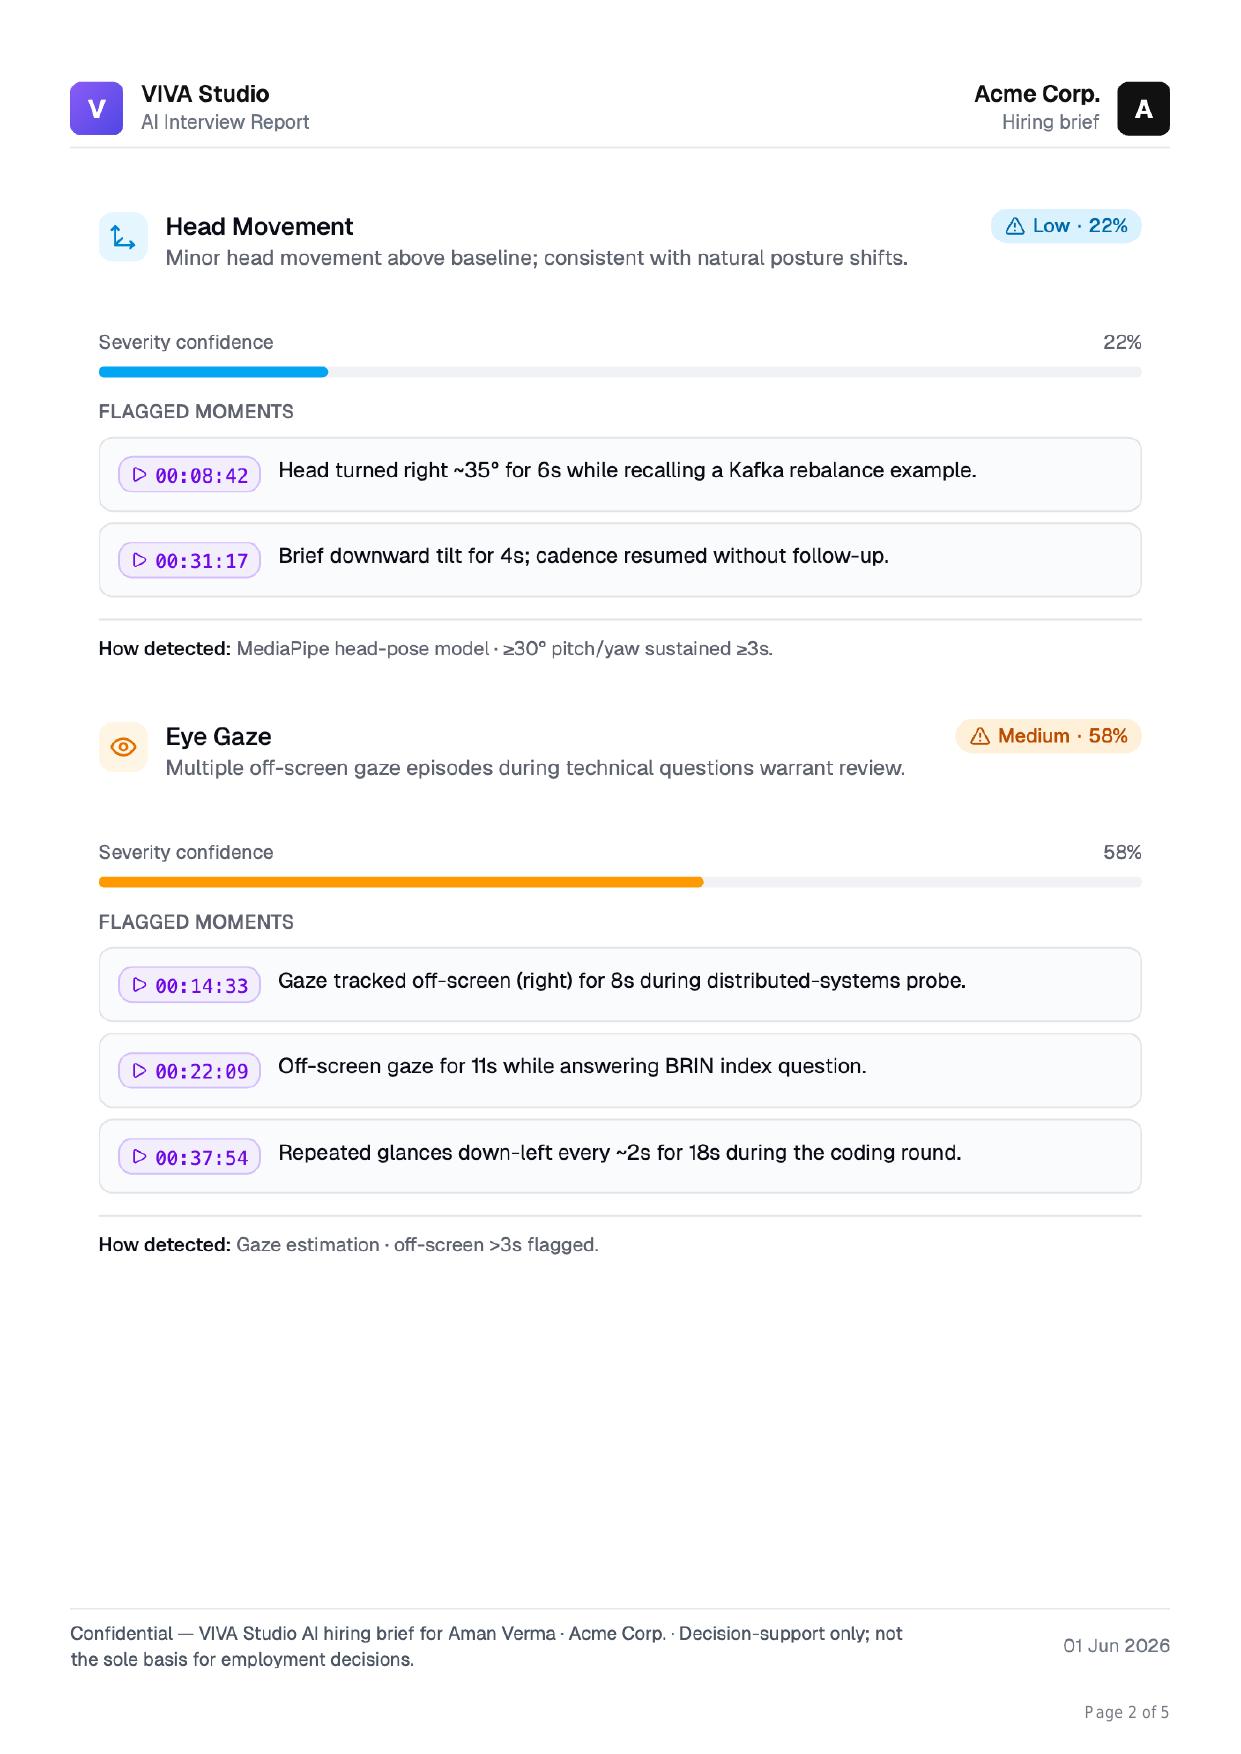
Task: Click the warning icon in Medium 58% badge
Action: [x=980, y=736]
